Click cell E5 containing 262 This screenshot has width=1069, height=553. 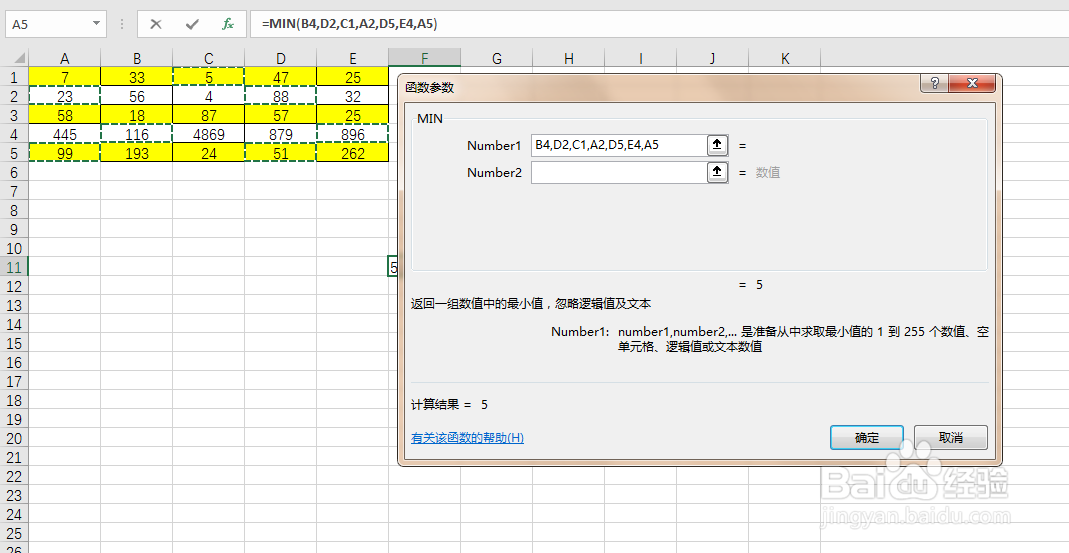(352, 153)
